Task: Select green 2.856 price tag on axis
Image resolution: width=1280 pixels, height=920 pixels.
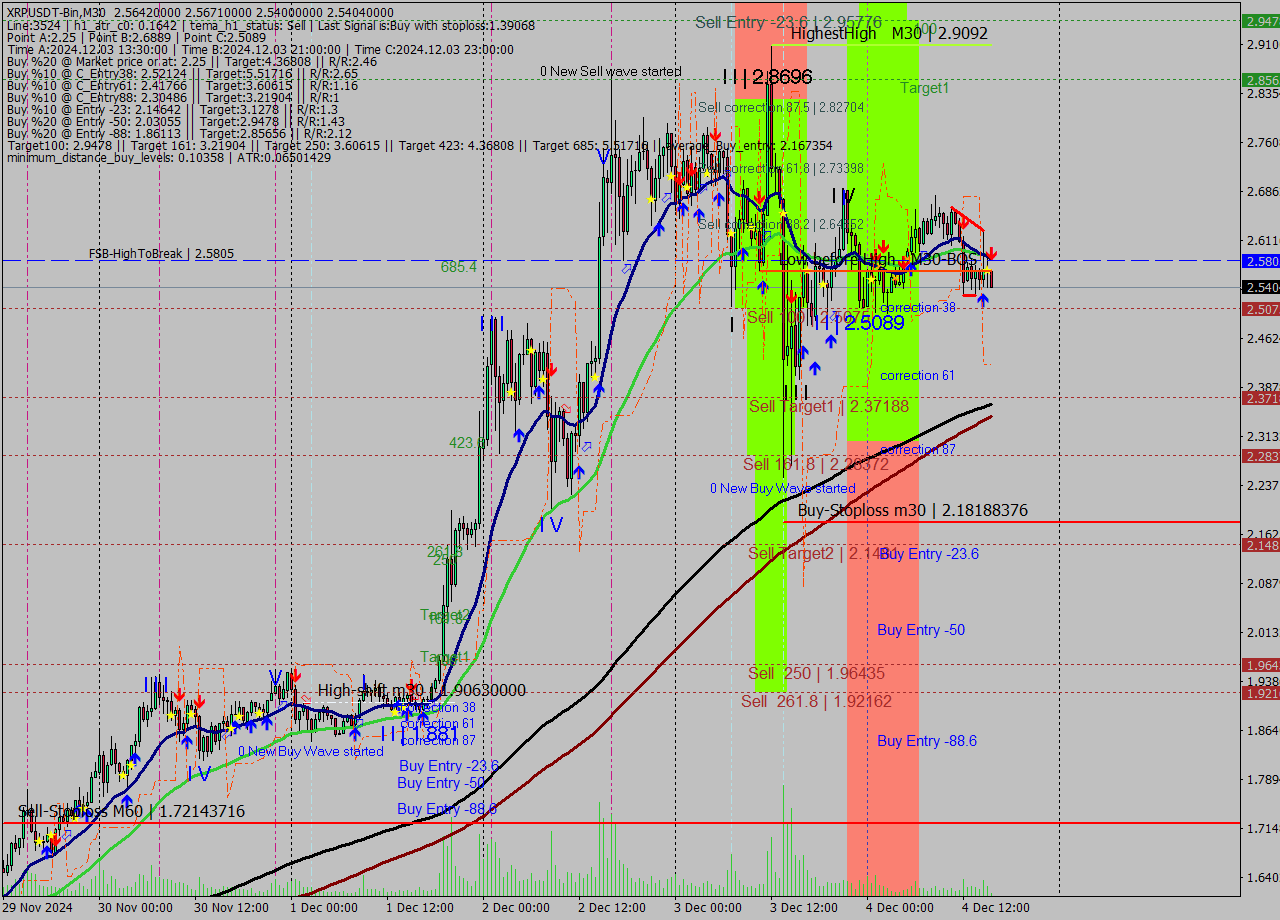Action: pyautogui.click(x=1260, y=79)
